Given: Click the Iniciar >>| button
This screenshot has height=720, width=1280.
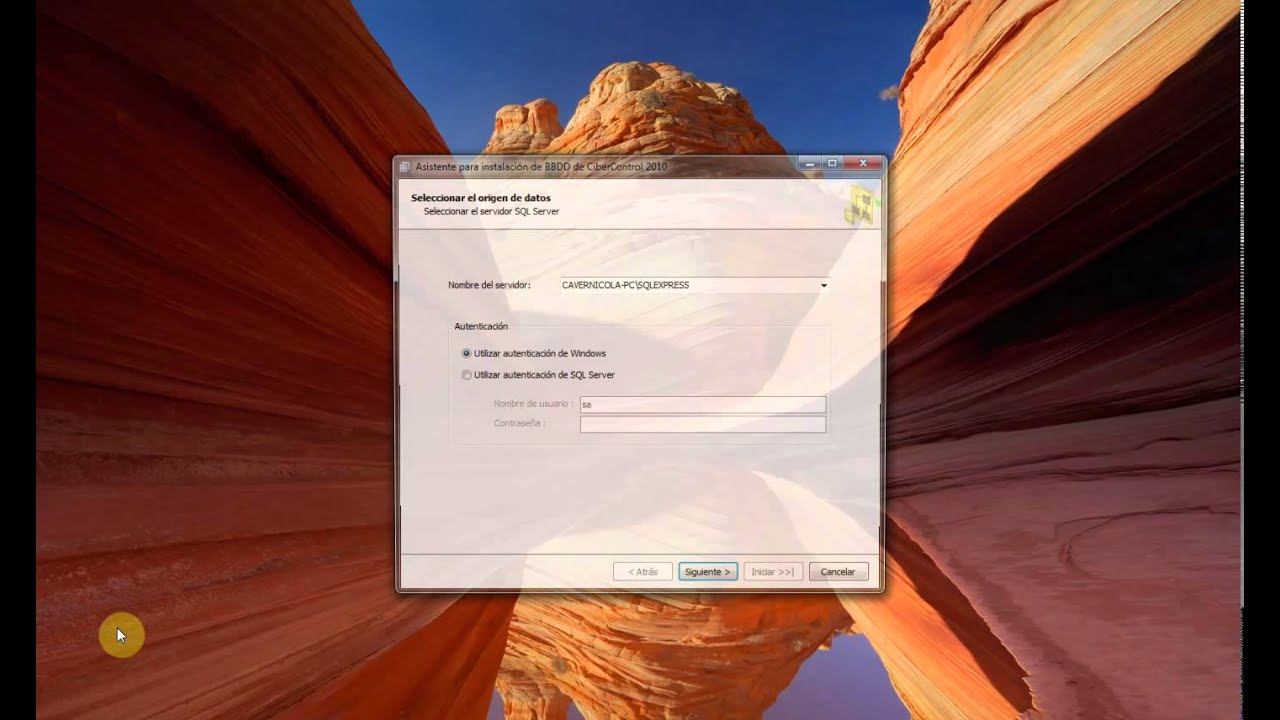Looking at the screenshot, I should [x=773, y=572].
